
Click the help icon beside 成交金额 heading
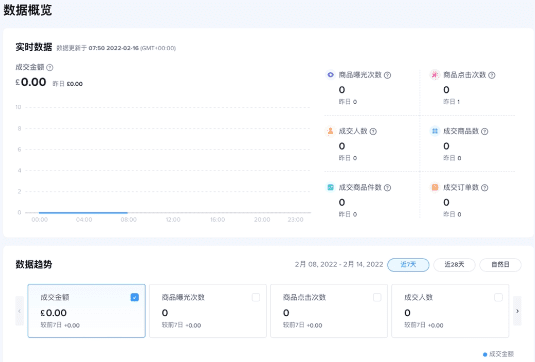[50, 68]
